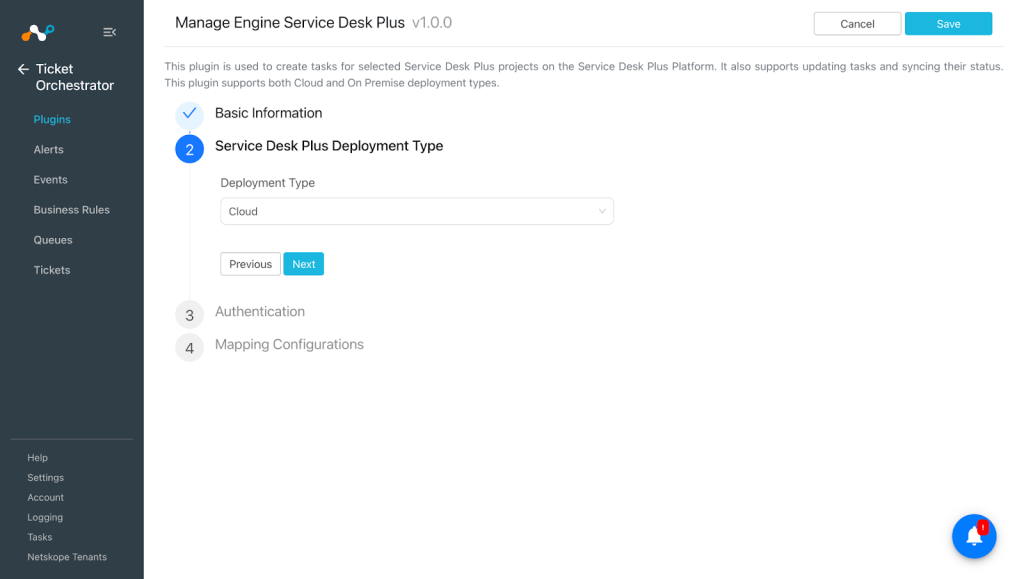Open the Account link
This screenshot has height=579, width=1024.
(x=46, y=497)
